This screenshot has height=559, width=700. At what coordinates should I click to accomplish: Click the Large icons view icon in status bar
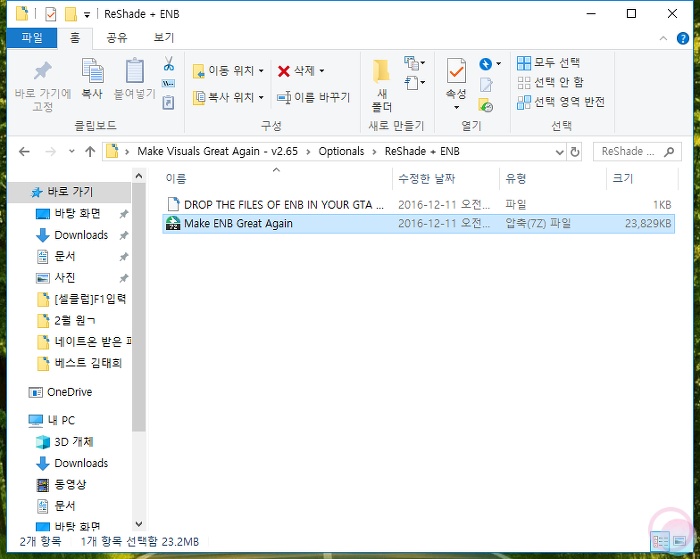[679, 541]
